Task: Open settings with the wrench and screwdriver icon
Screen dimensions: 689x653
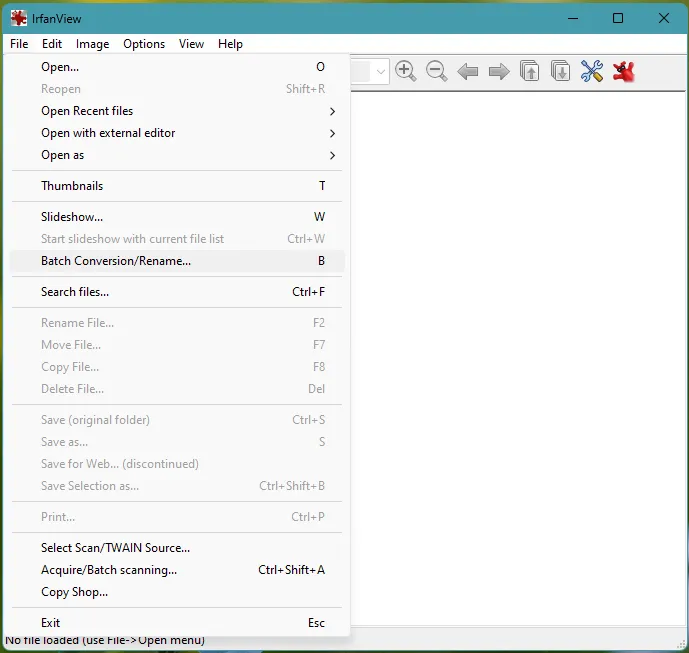Action: pos(591,71)
